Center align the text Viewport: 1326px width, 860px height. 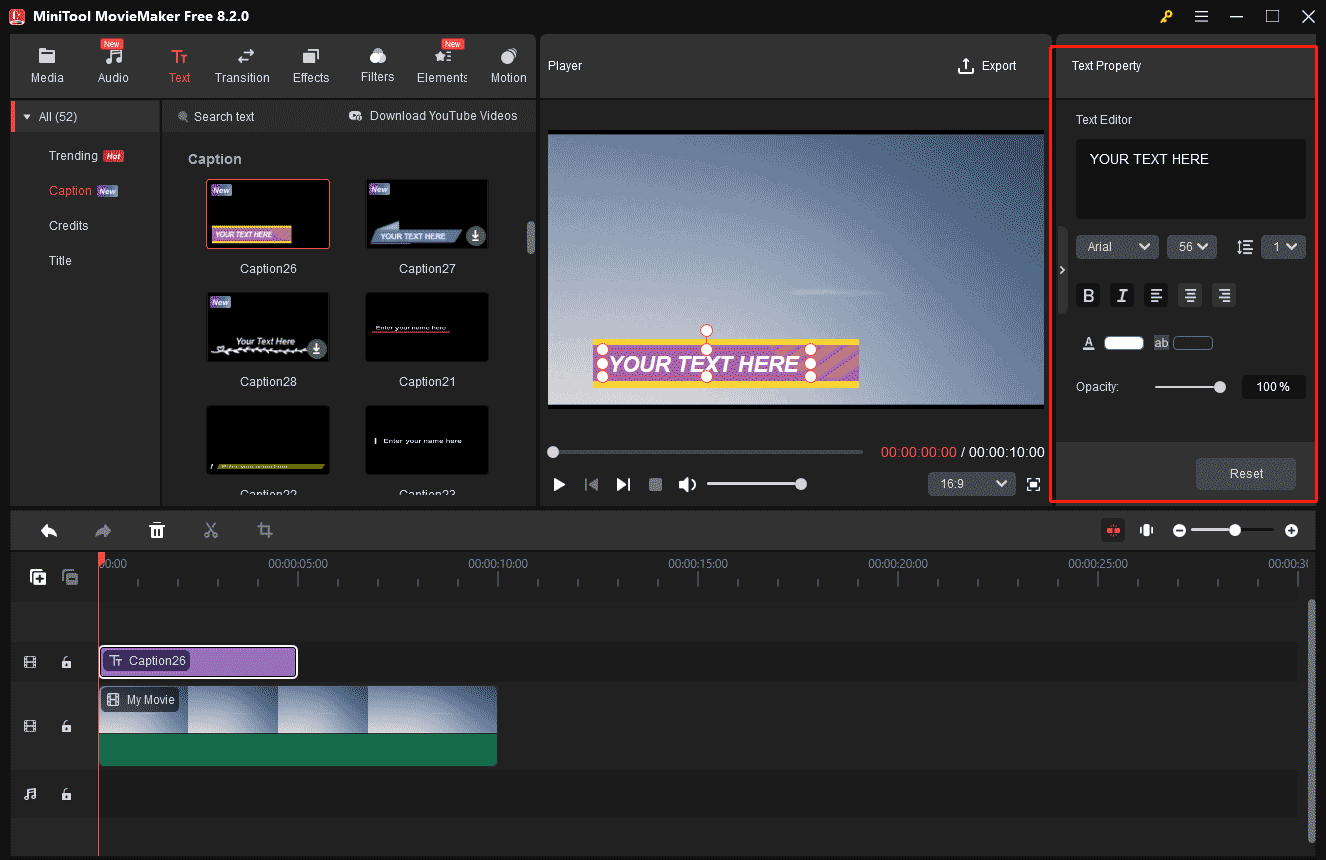pyautogui.click(x=1190, y=295)
